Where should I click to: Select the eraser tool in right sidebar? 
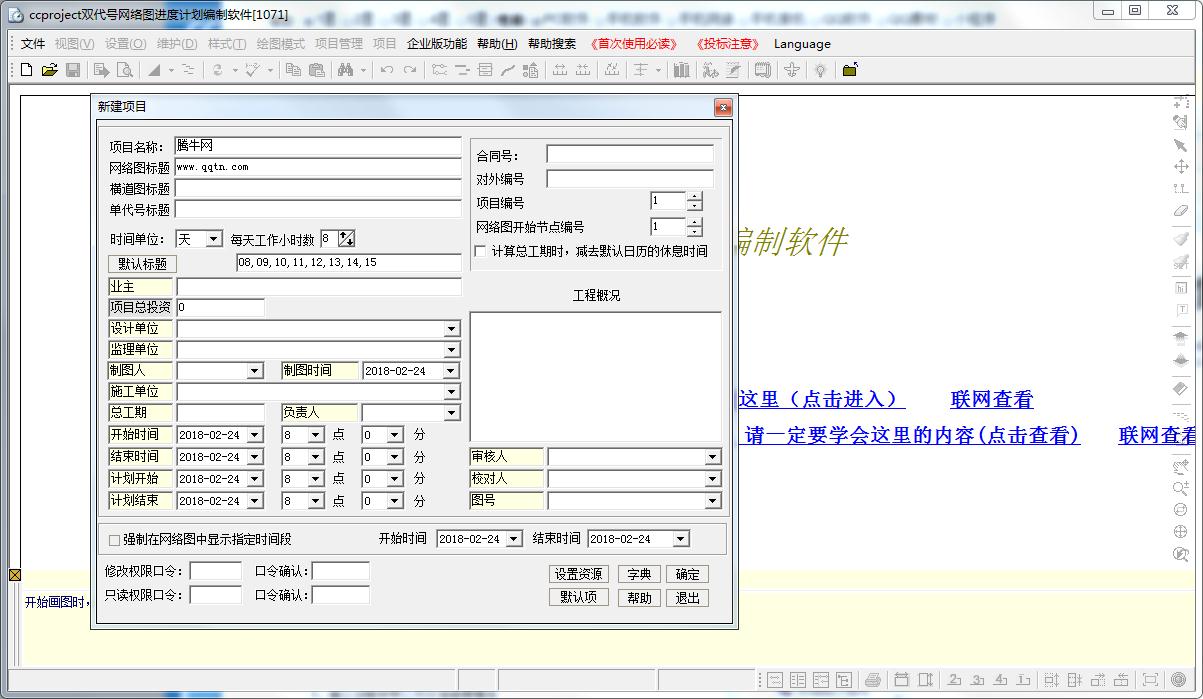[x=1181, y=211]
